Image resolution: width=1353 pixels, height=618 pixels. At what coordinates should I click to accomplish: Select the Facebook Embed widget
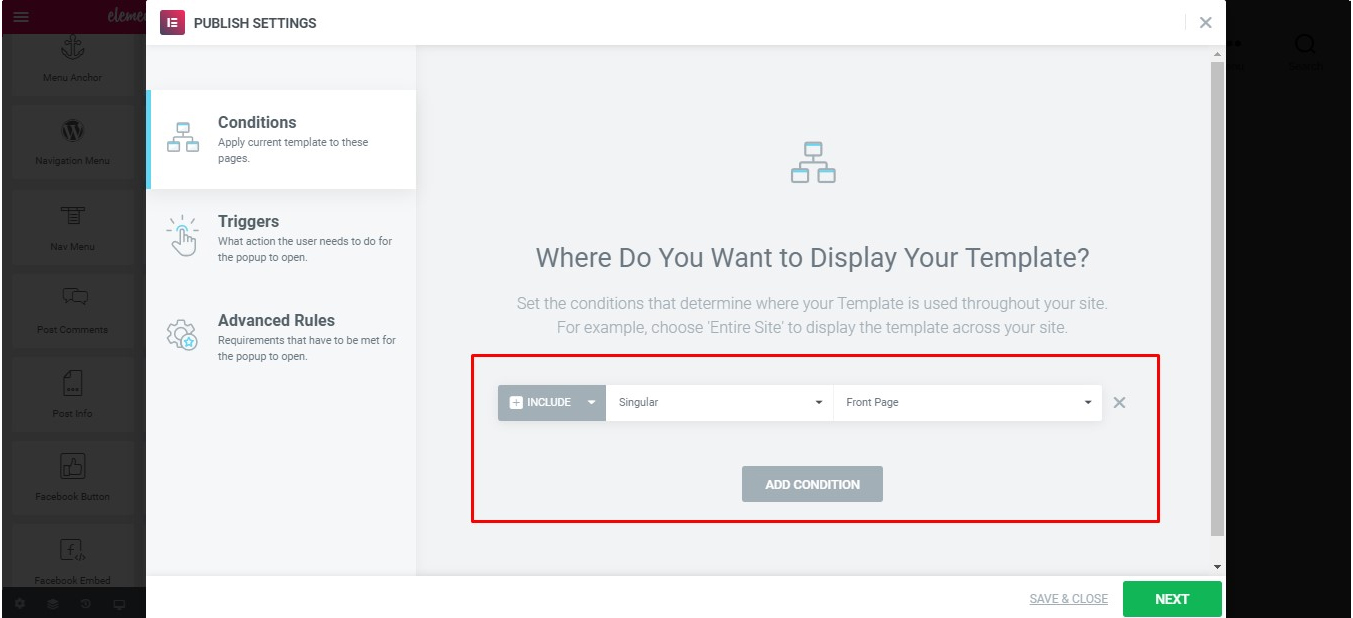click(x=72, y=558)
